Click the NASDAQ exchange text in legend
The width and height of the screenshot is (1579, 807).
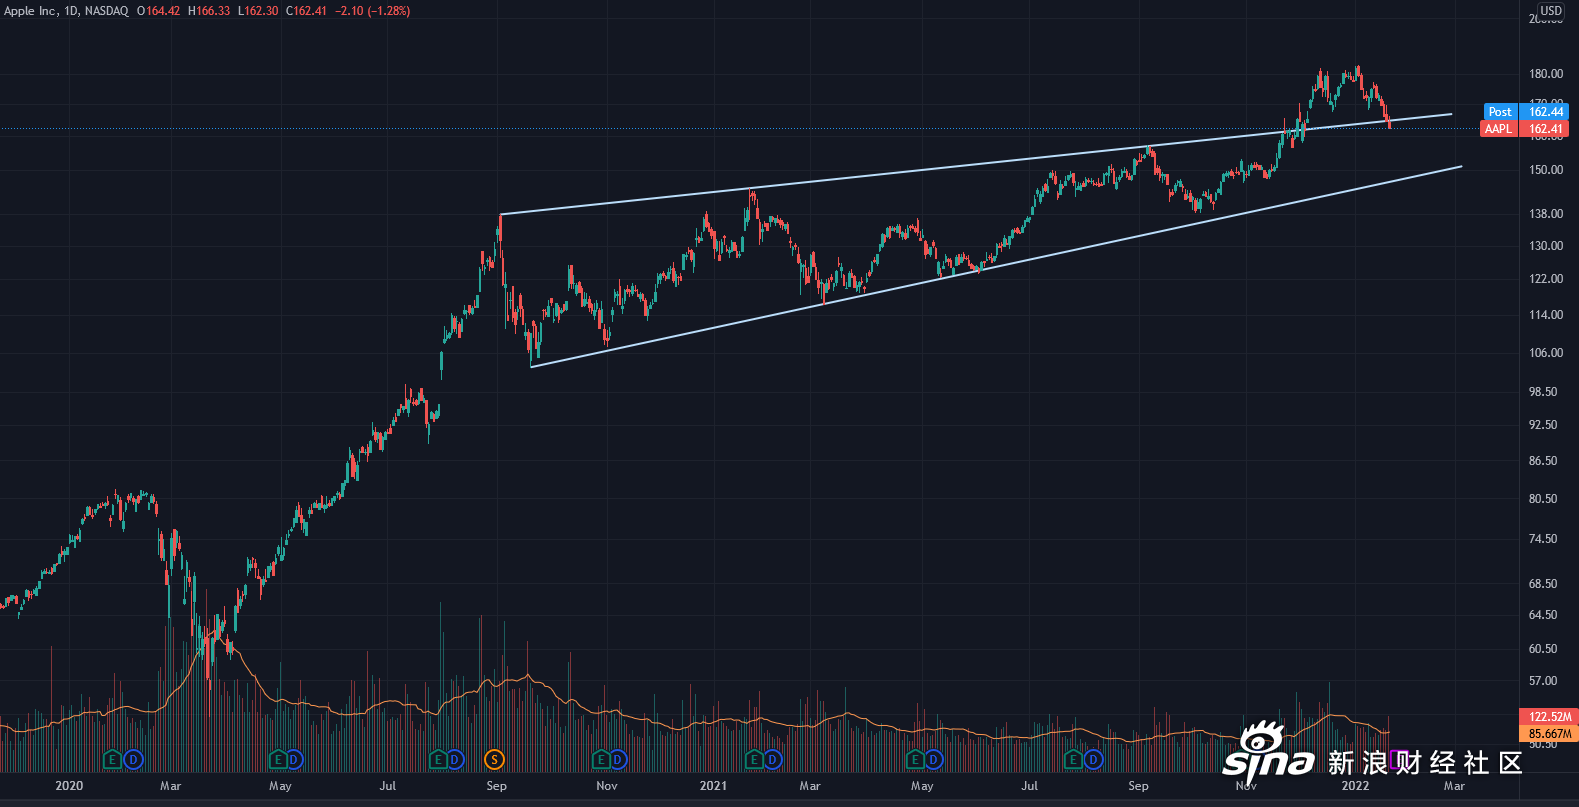click(107, 11)
